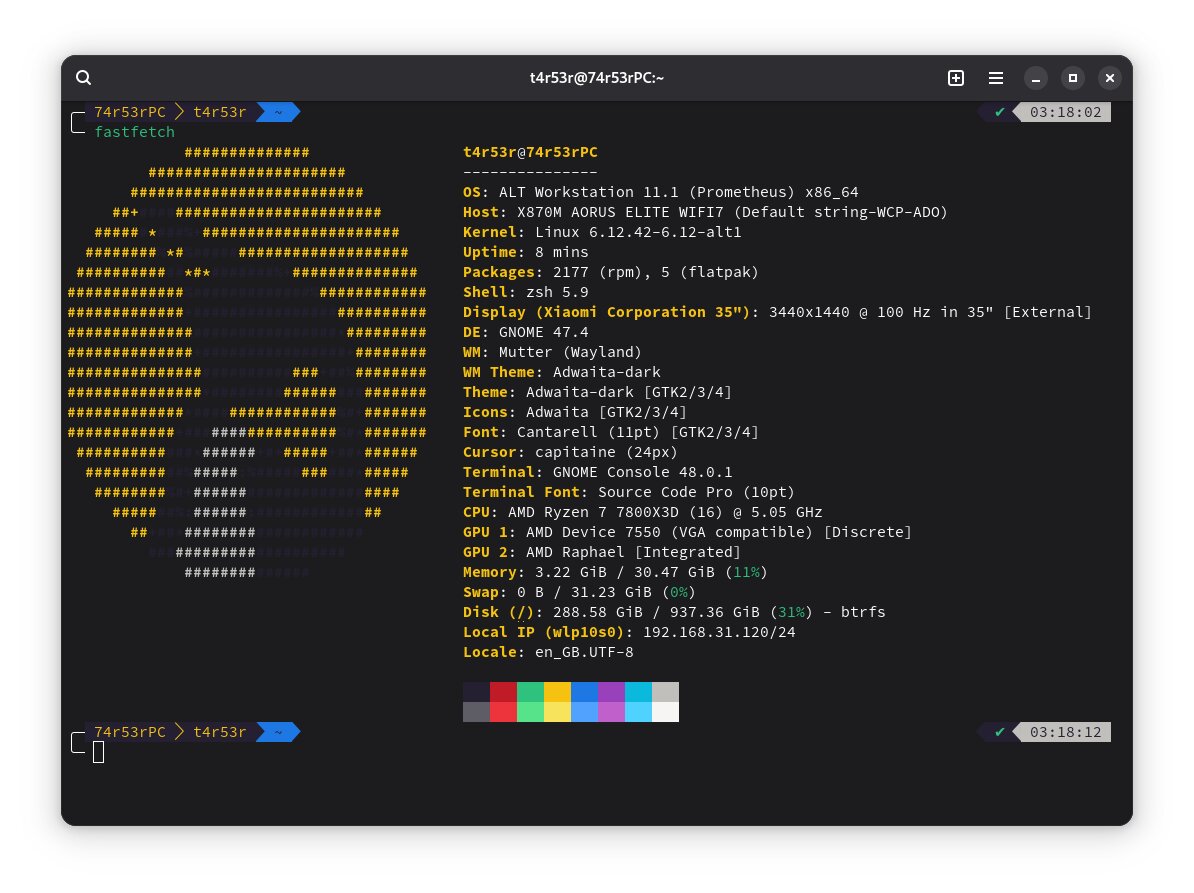This screenshot has height=893, width=1194.
Task: Click the typed command 'fastfetch'
Action: (x=135, y=132)
